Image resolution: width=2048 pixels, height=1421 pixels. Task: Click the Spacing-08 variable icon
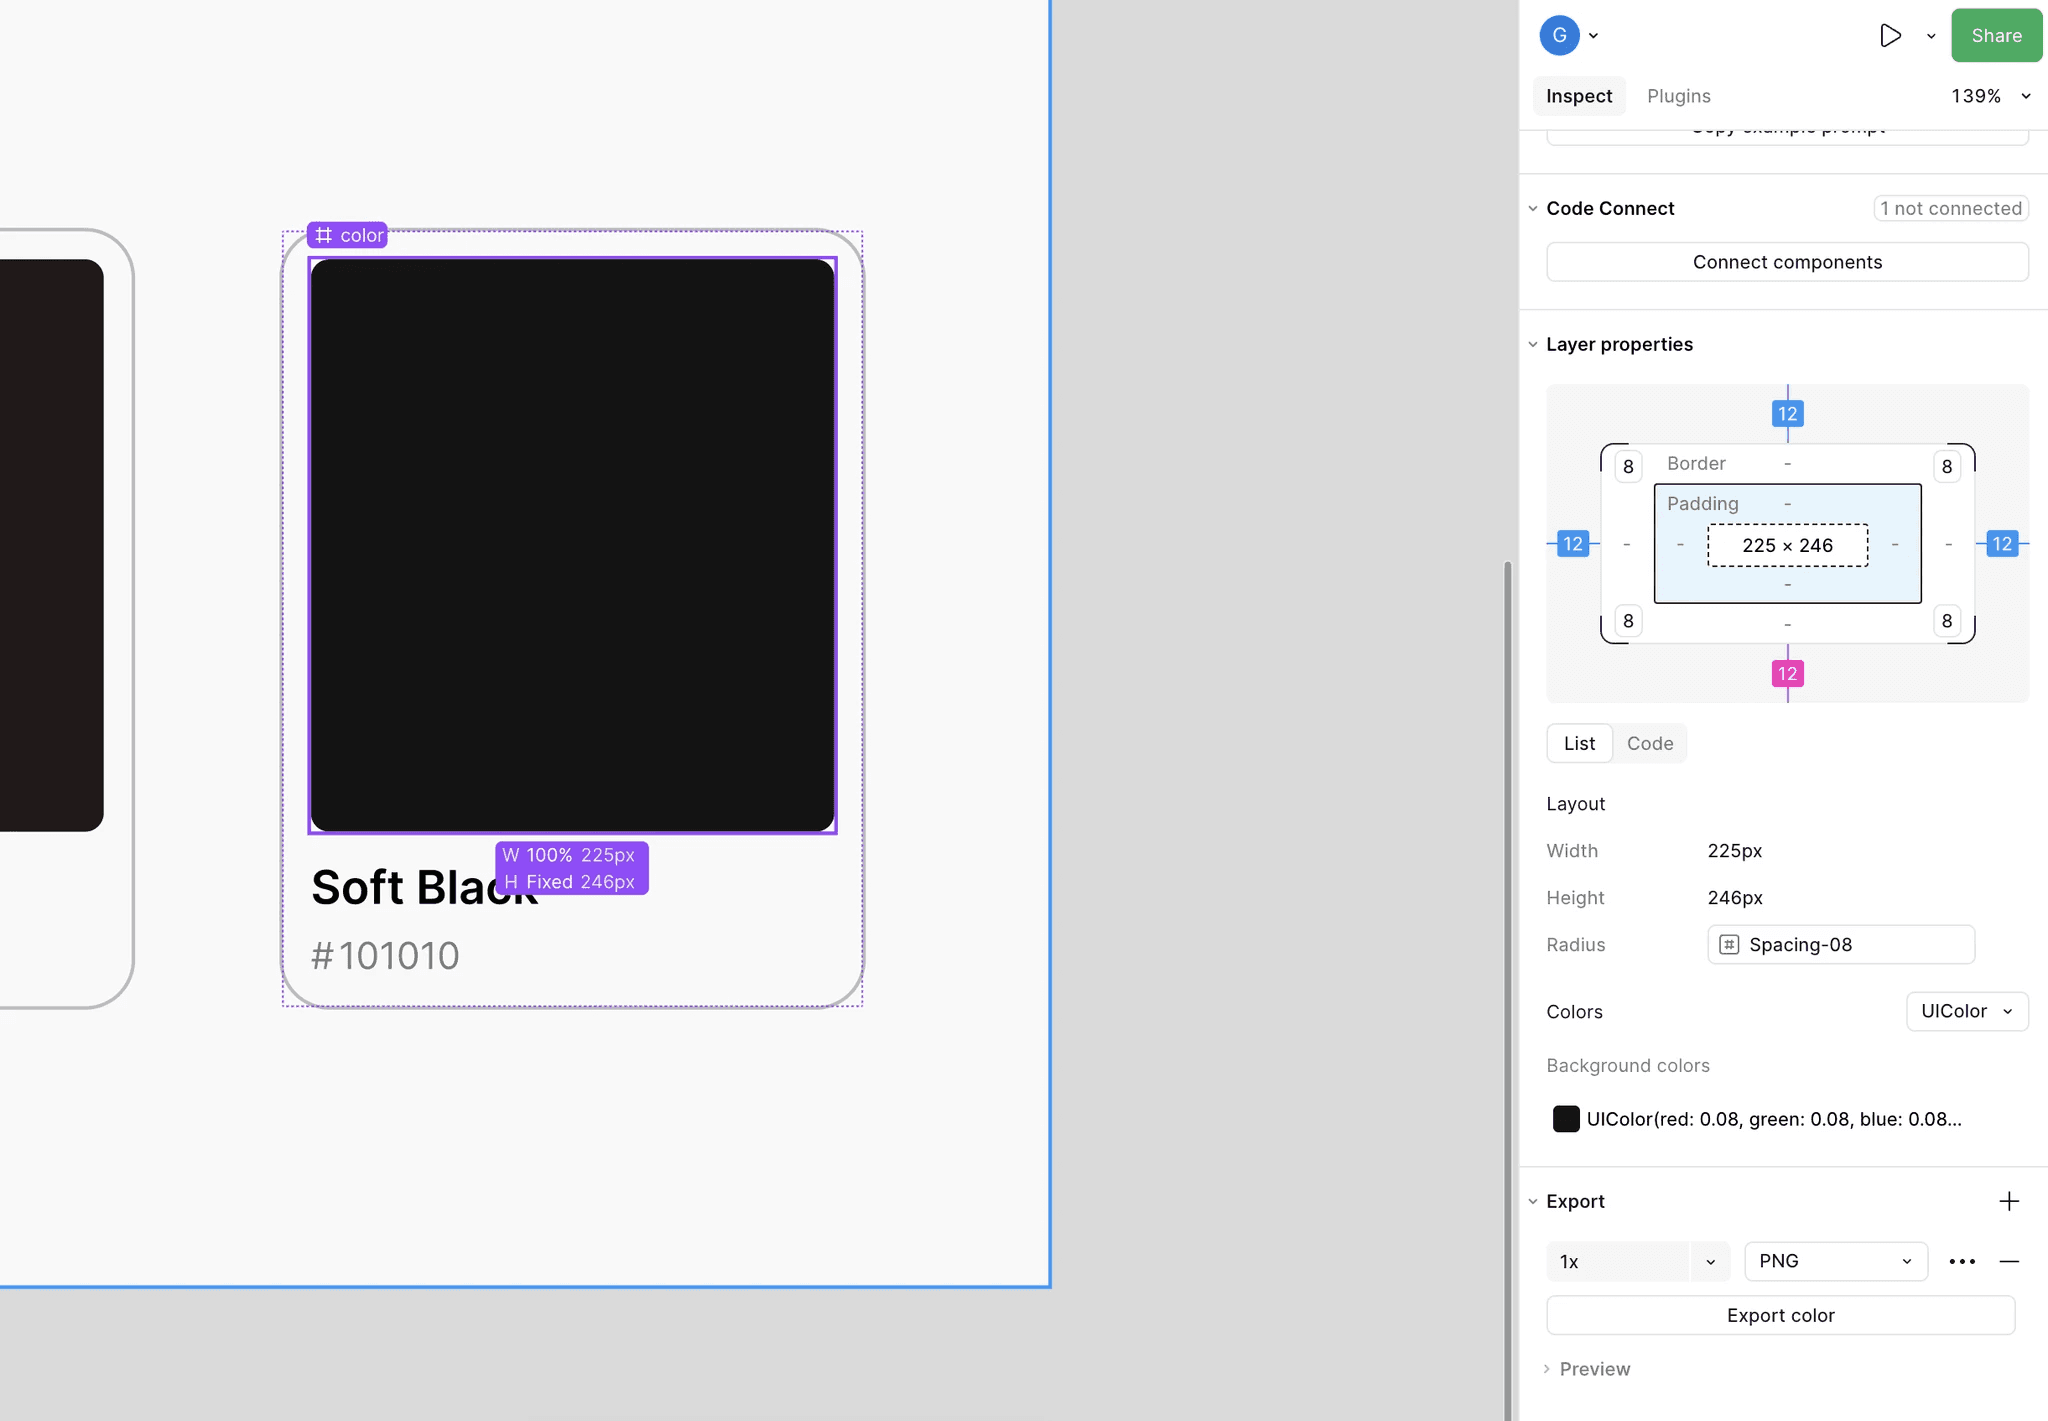point(1729,945)
